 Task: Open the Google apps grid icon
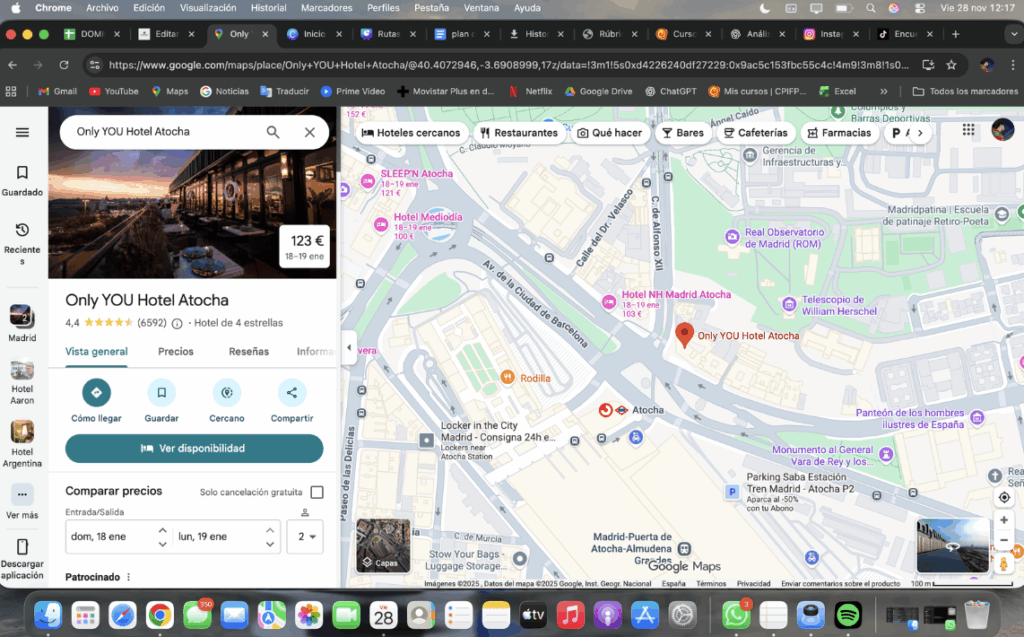point(968,130)
